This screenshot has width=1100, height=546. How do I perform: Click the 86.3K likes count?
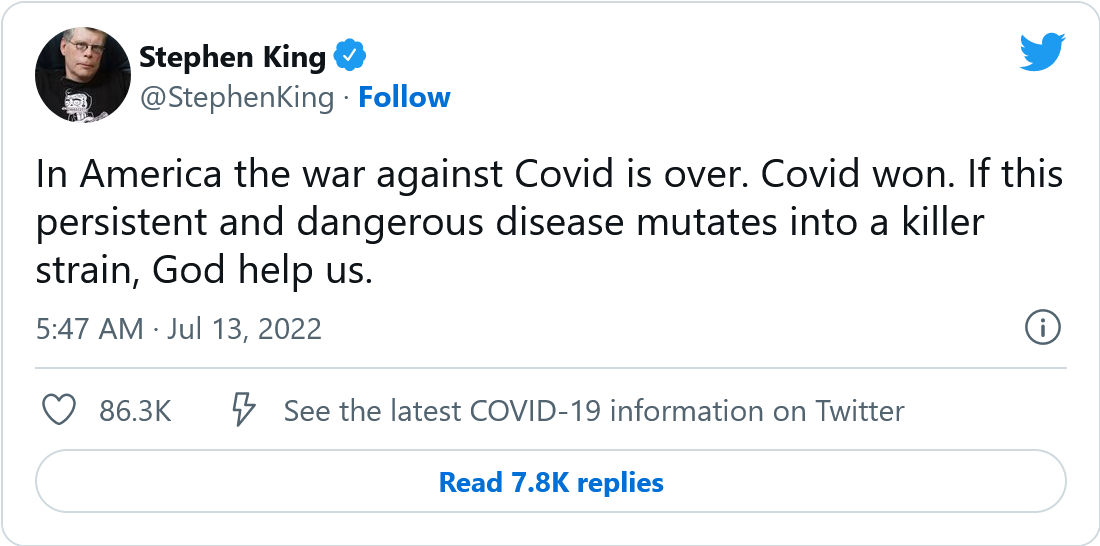tap(135, 411)
